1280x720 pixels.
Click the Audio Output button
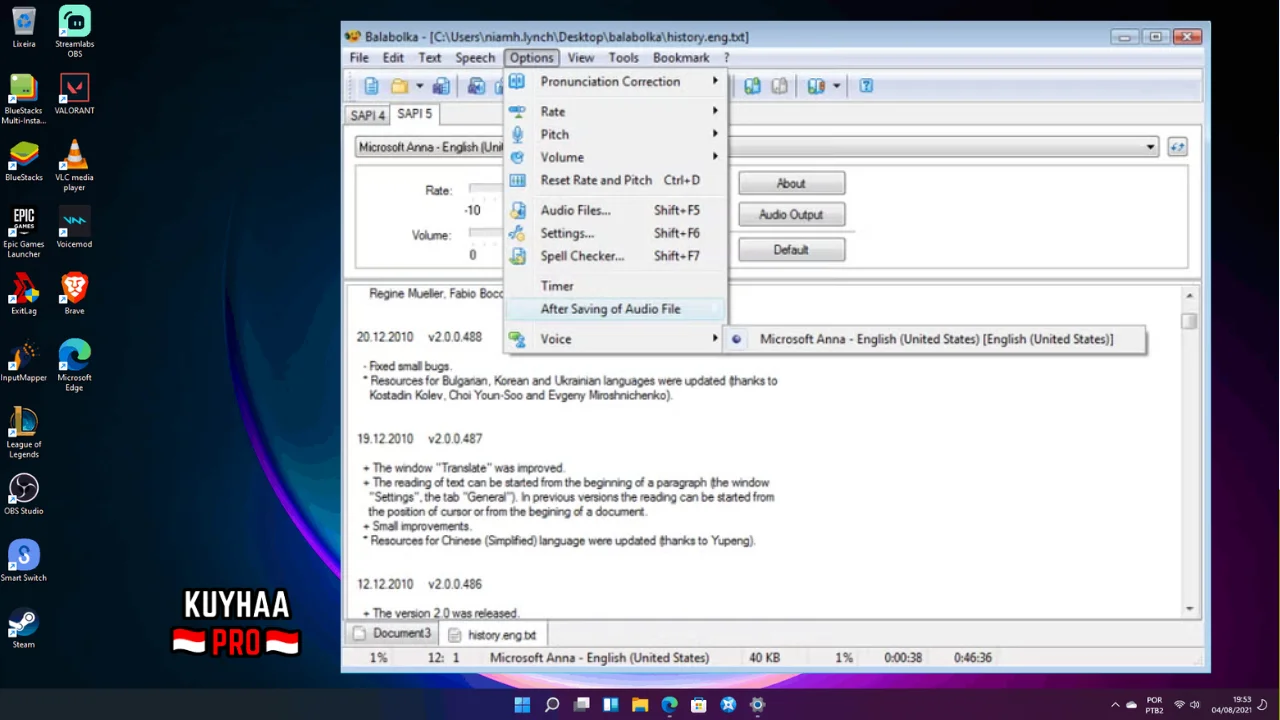point(791,214)
